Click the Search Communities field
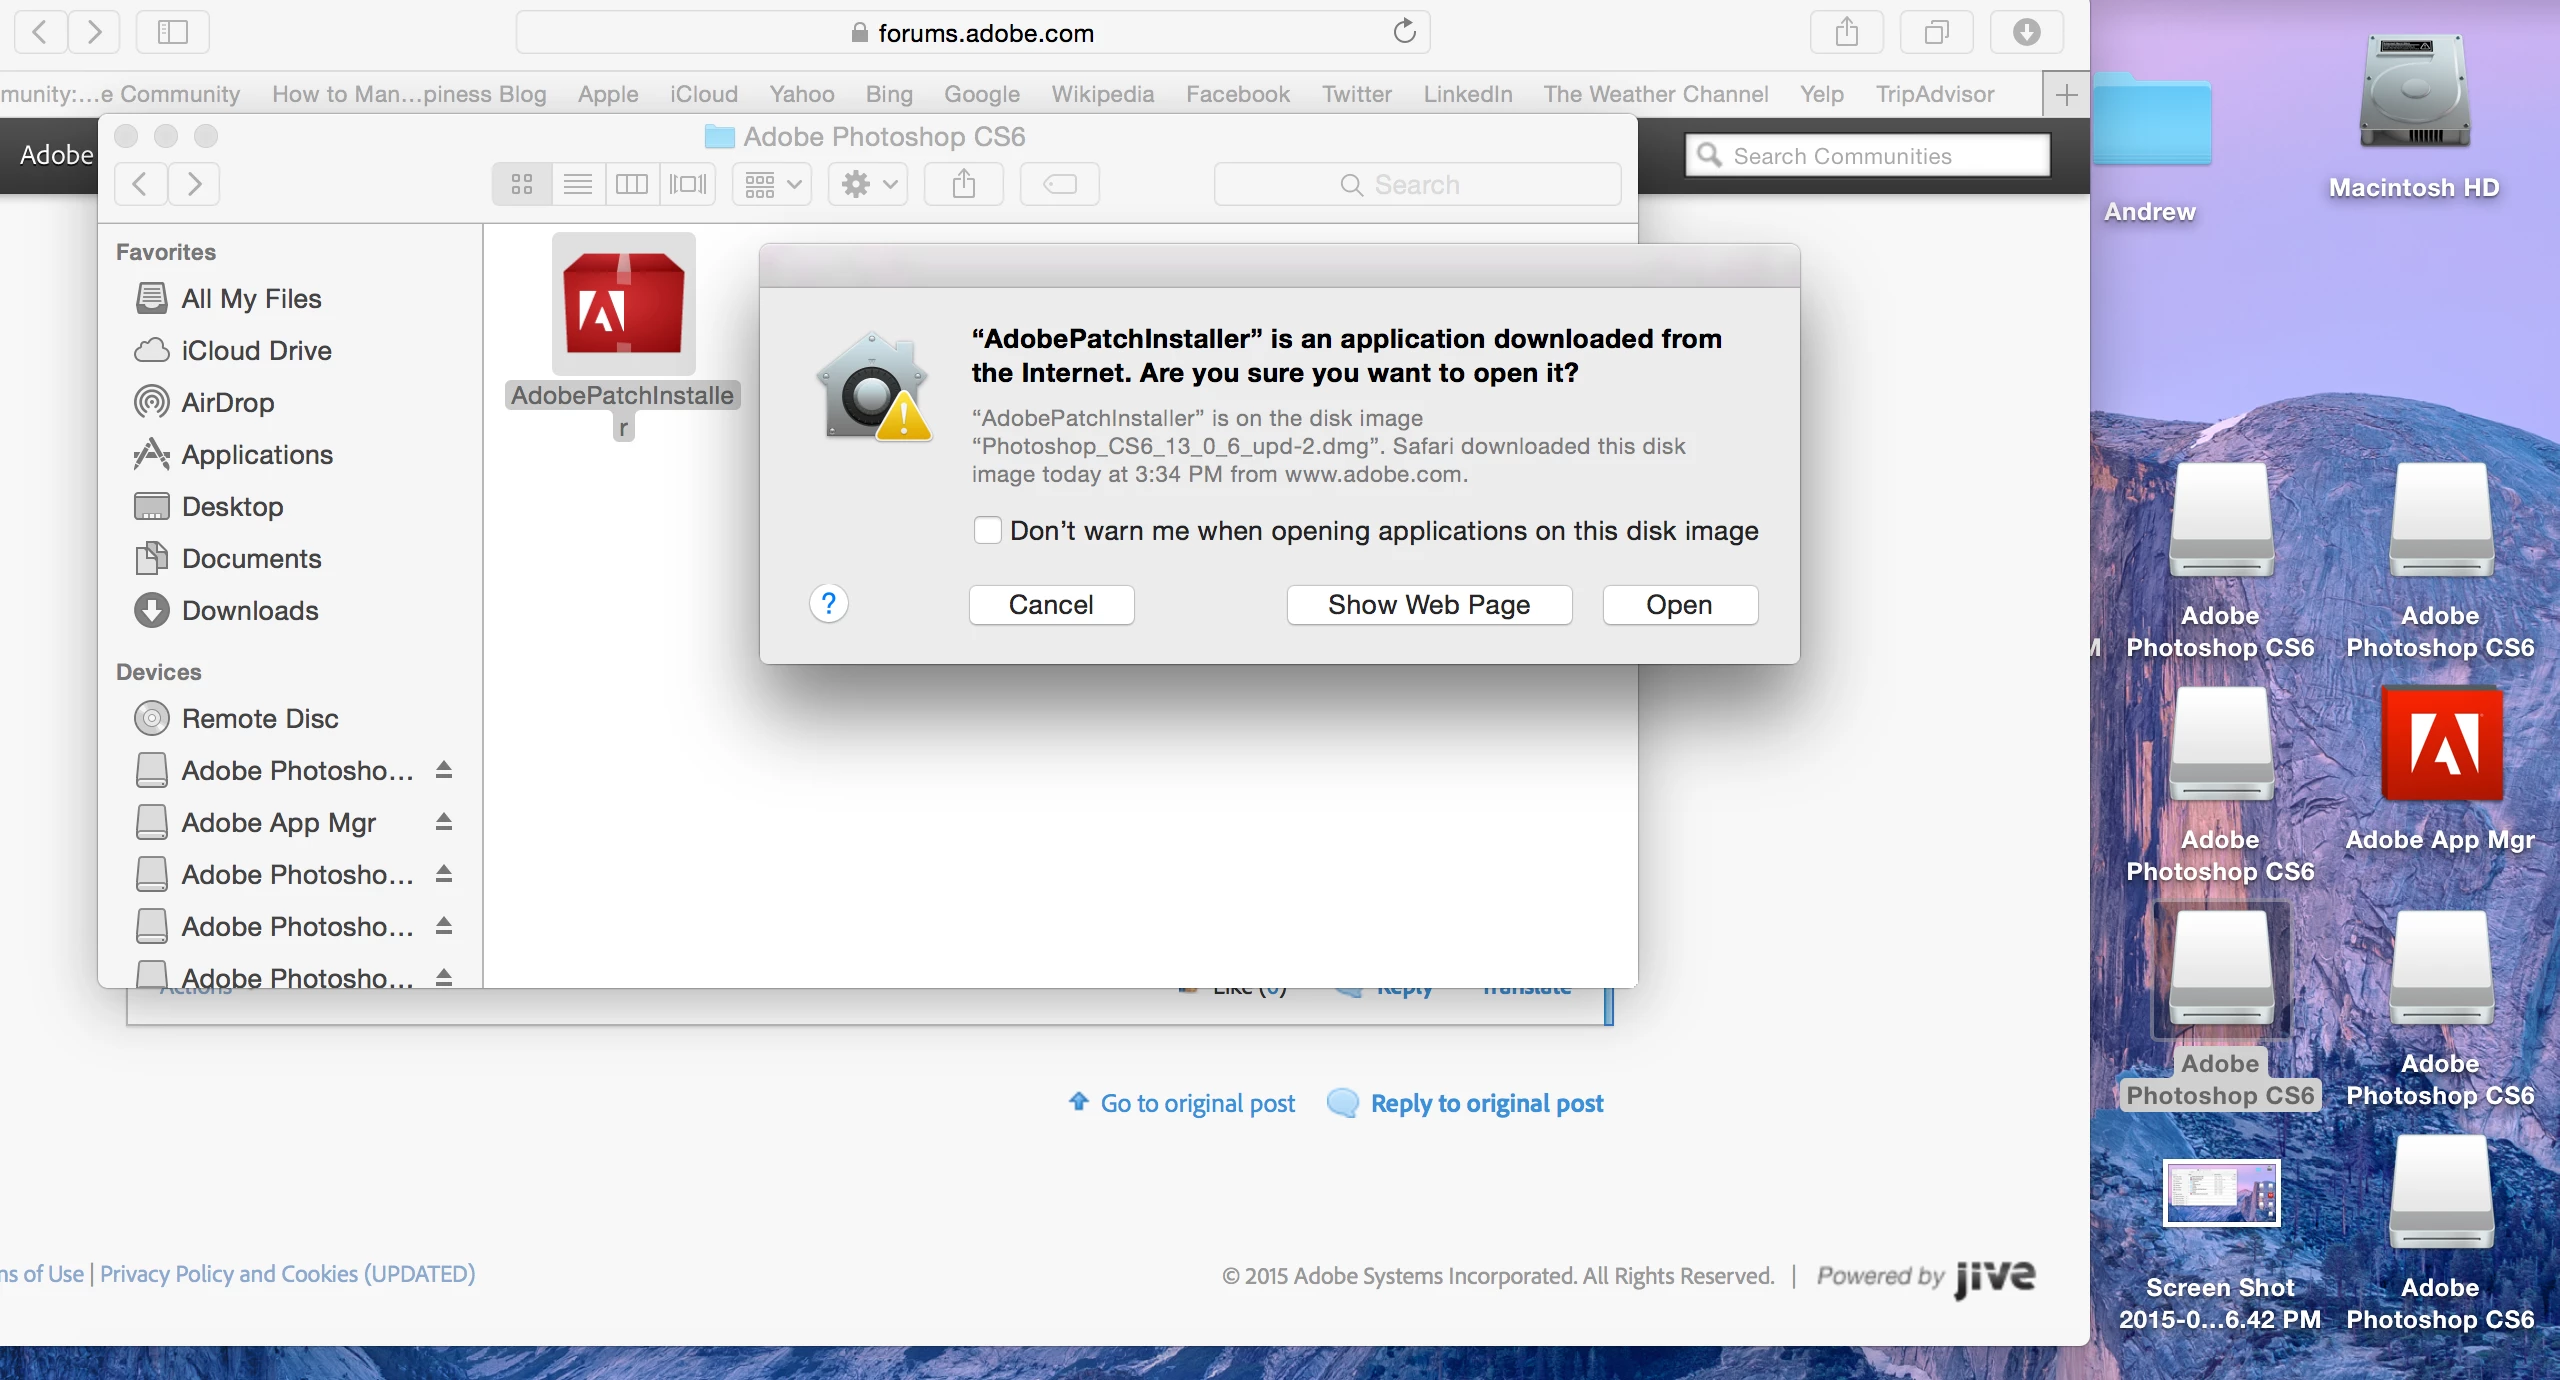The image size is (2560, 1380). tap(1866, 156)
